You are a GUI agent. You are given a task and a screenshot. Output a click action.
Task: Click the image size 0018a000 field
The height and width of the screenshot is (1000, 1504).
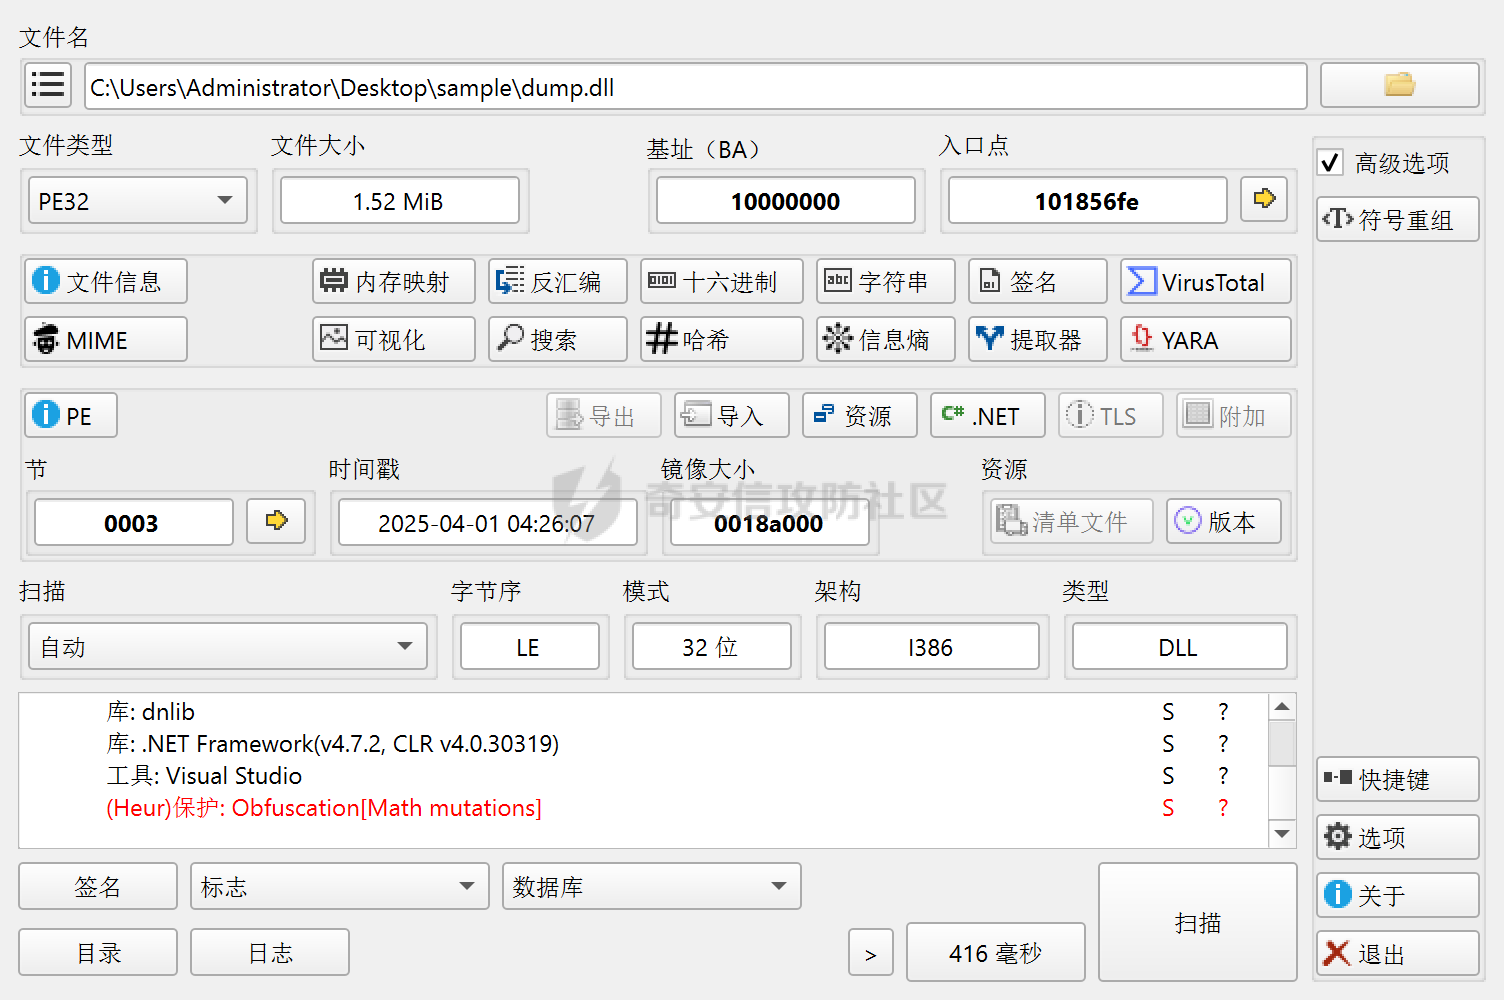tap(770, 522)
